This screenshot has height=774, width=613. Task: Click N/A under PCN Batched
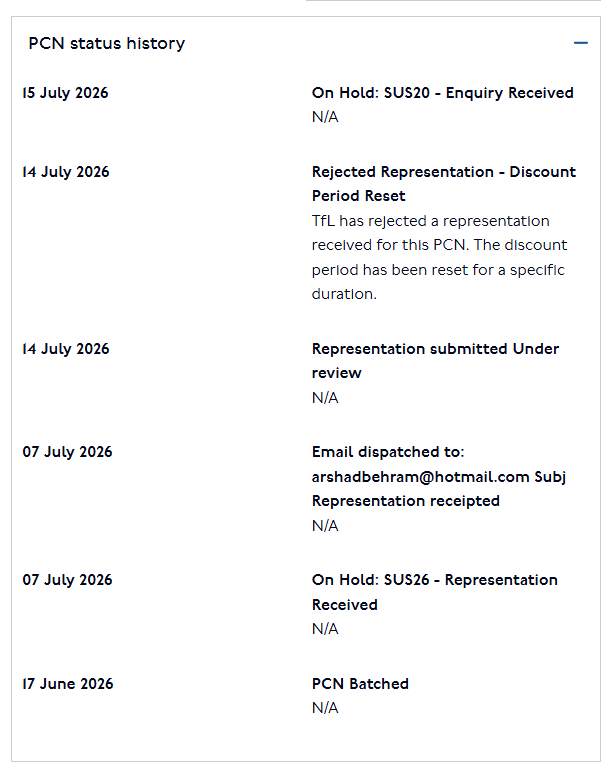pos(325,708)
